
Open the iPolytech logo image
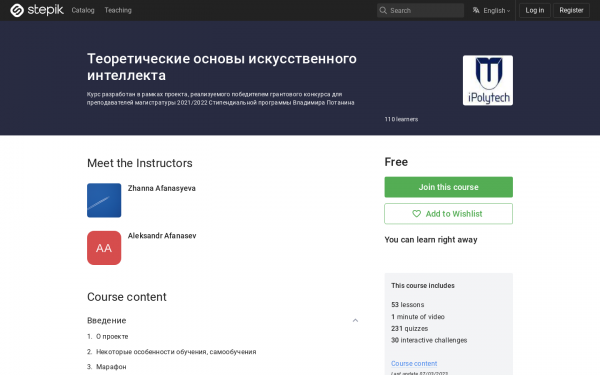pos(488,80)
